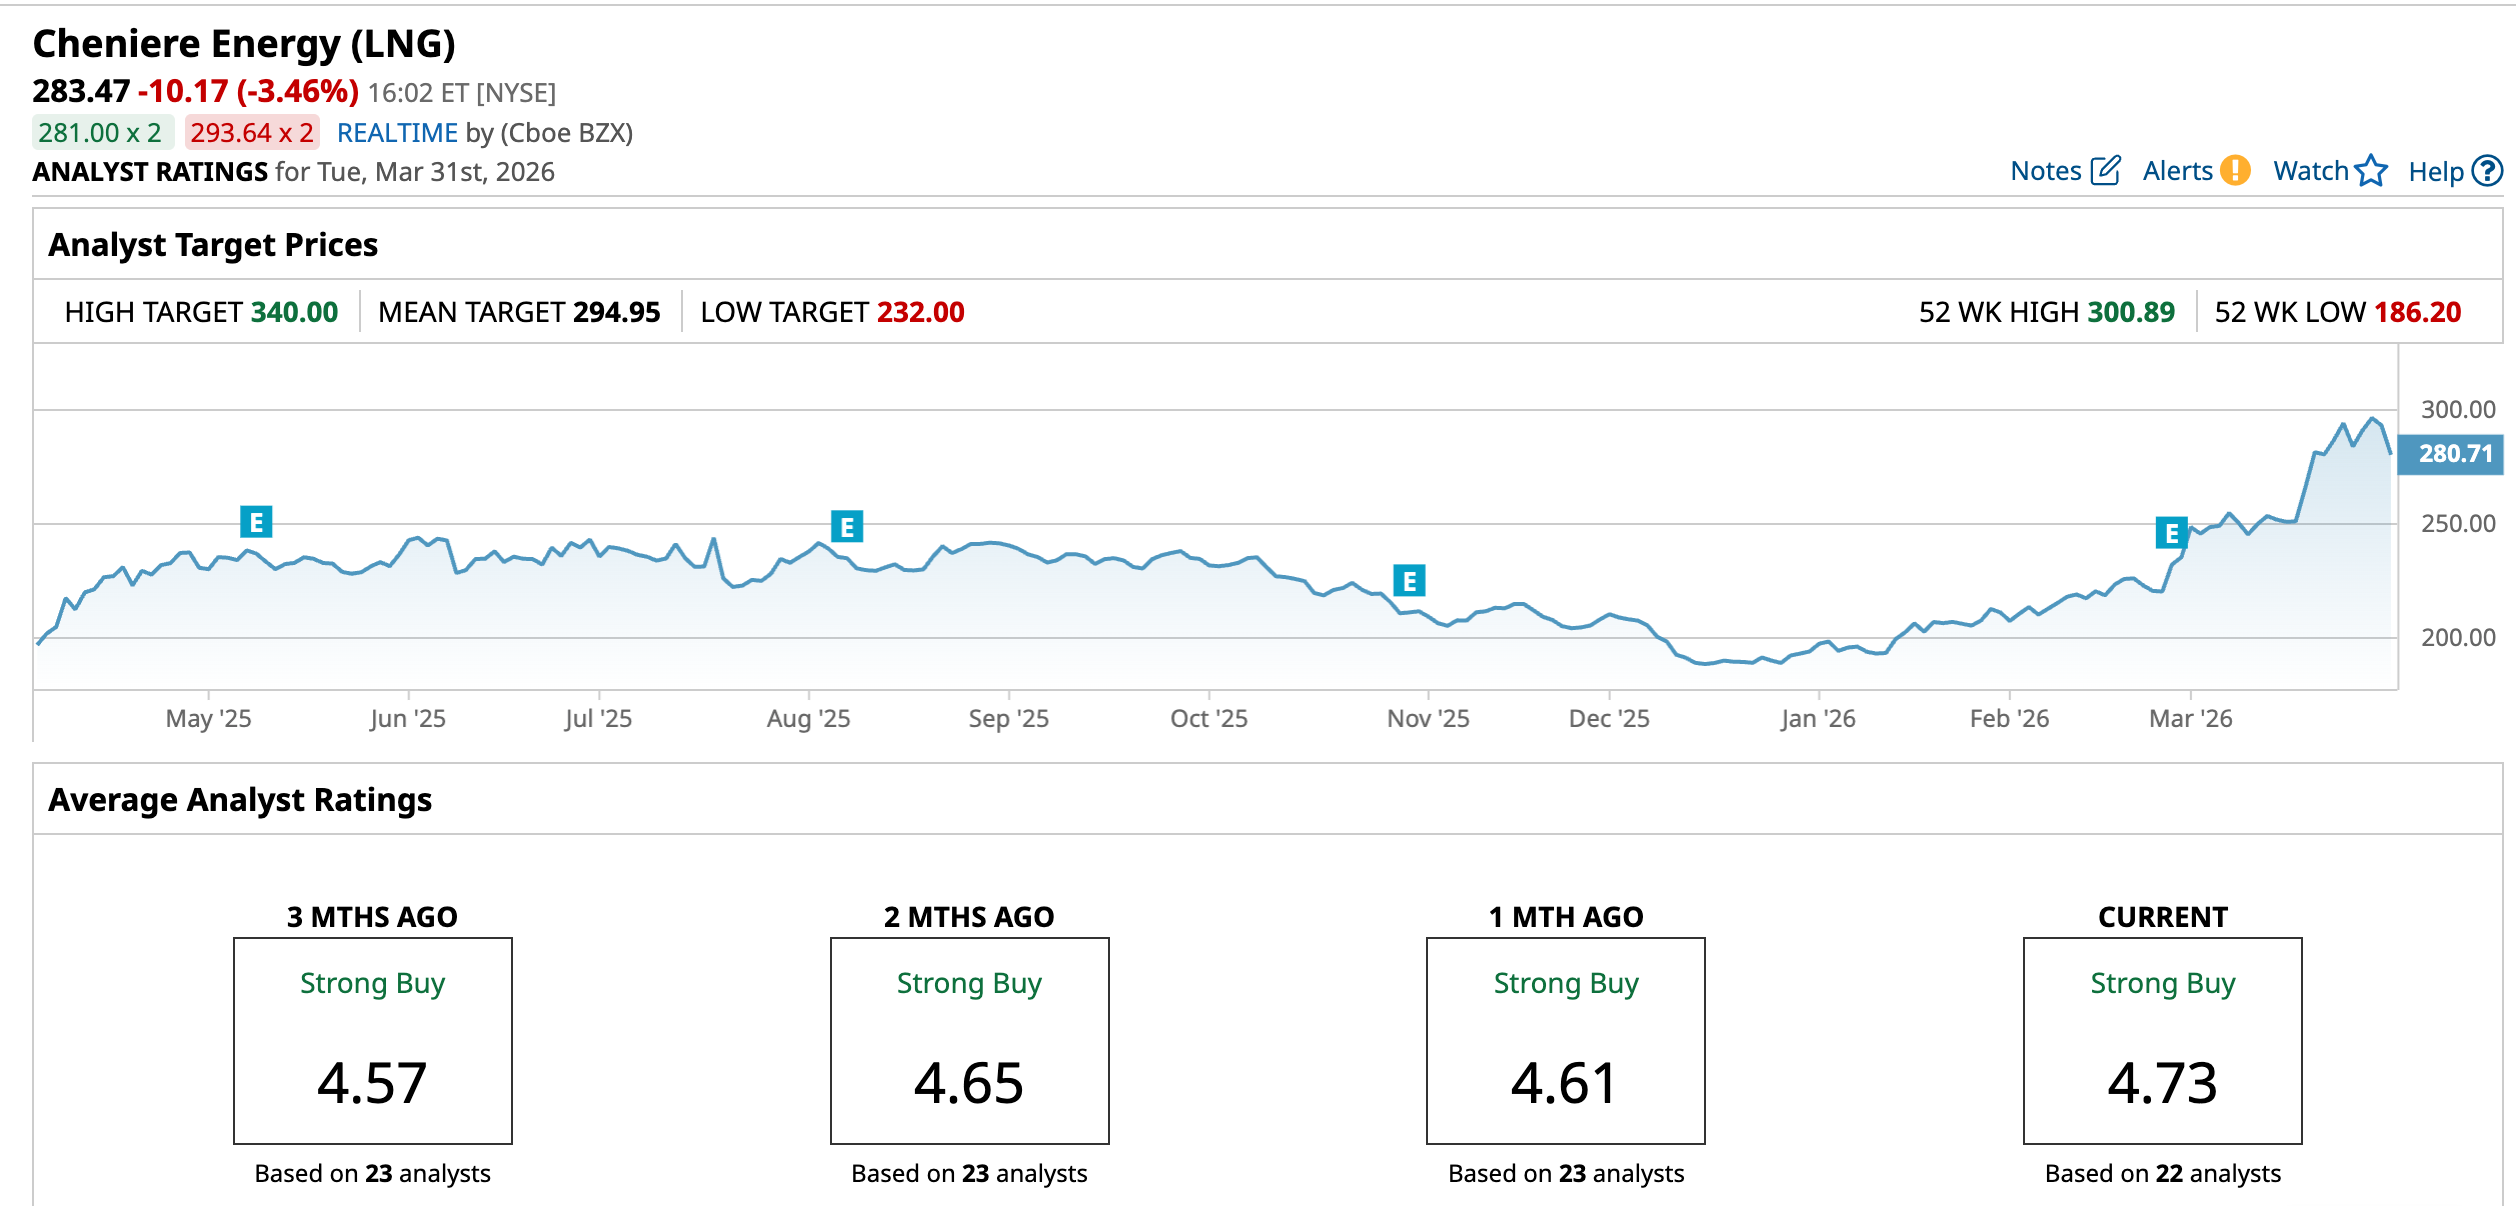This screenshot has width=2516, height=1206.
Task: Click the CURRENT rating box showing 4.73
Action: coord(2162,1040)
